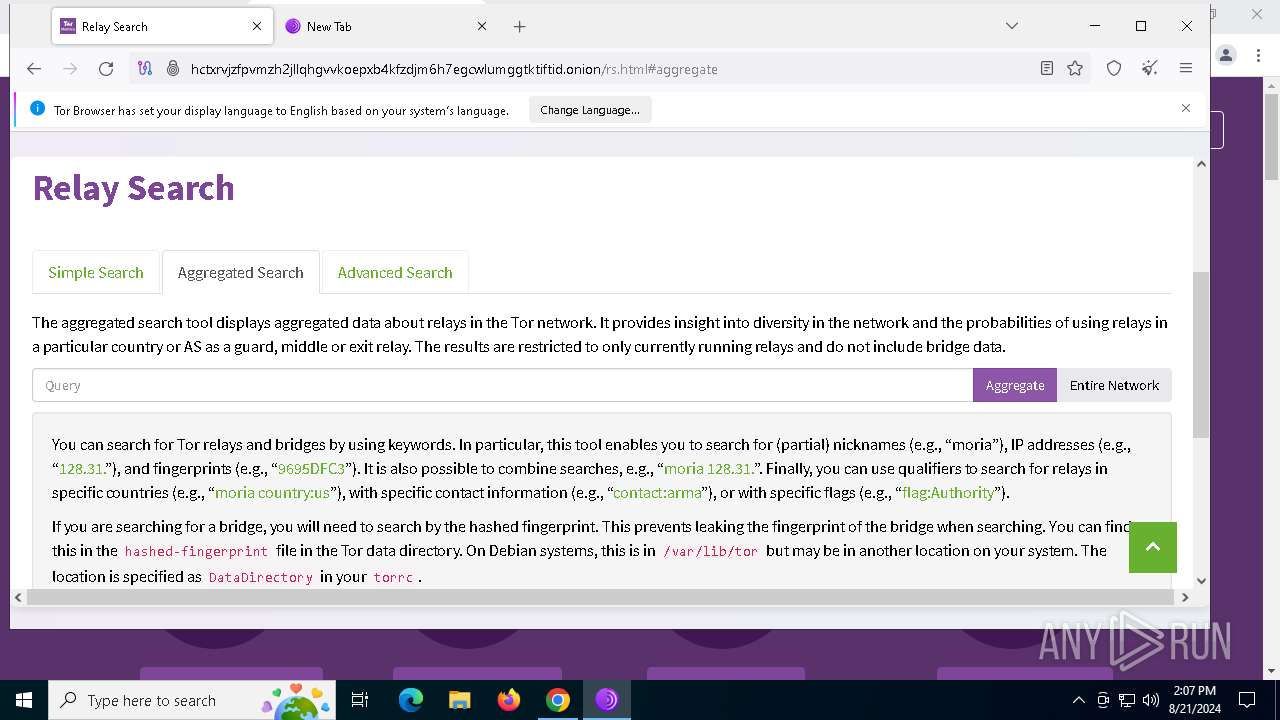Image resolution: width=1280 pixels, height=720 pixels.
Task: Click the taskbar search box
Action: coord(192,700)
